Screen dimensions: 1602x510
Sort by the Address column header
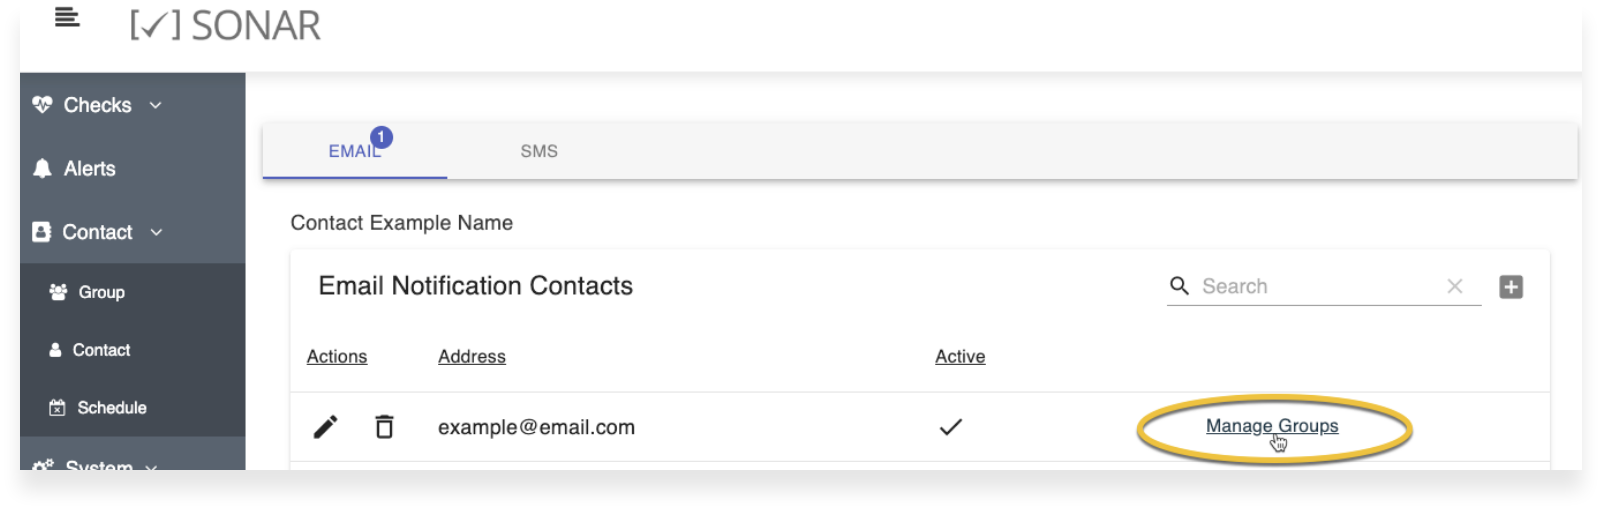pyautogui.click(x=472, y=357)
